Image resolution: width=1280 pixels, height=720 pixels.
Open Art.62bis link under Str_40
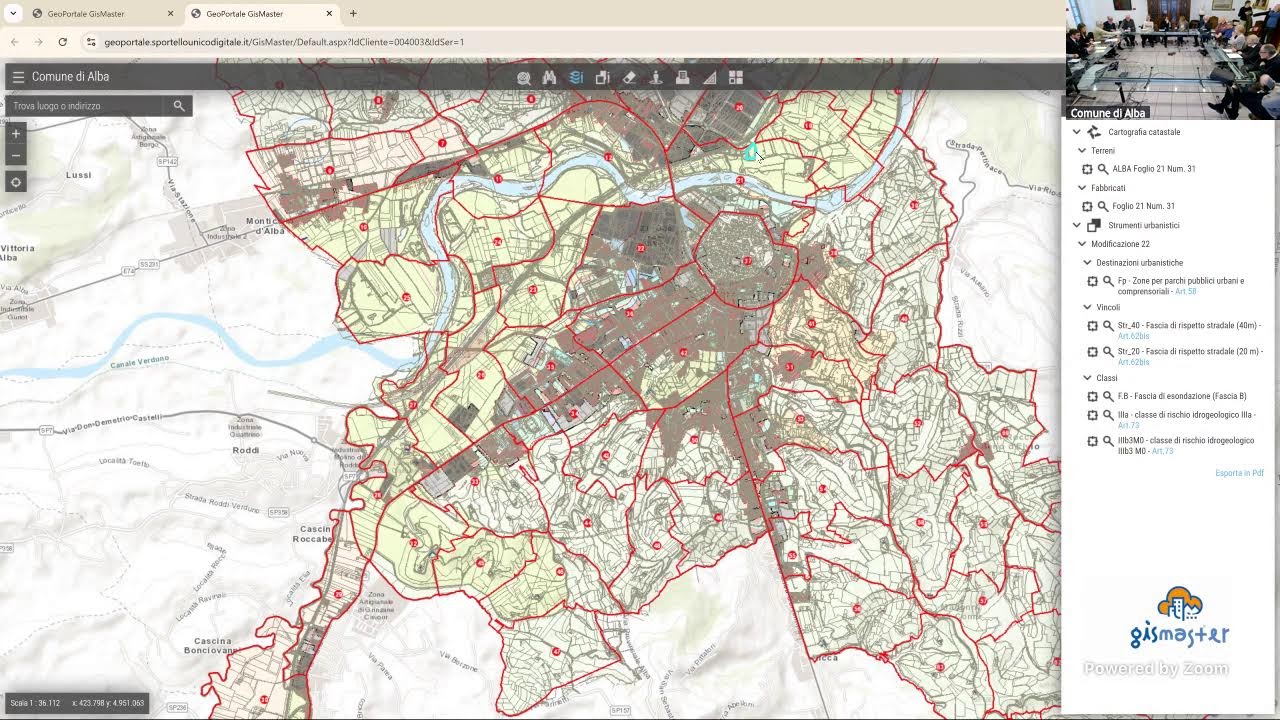click(x=1134, y=337)
